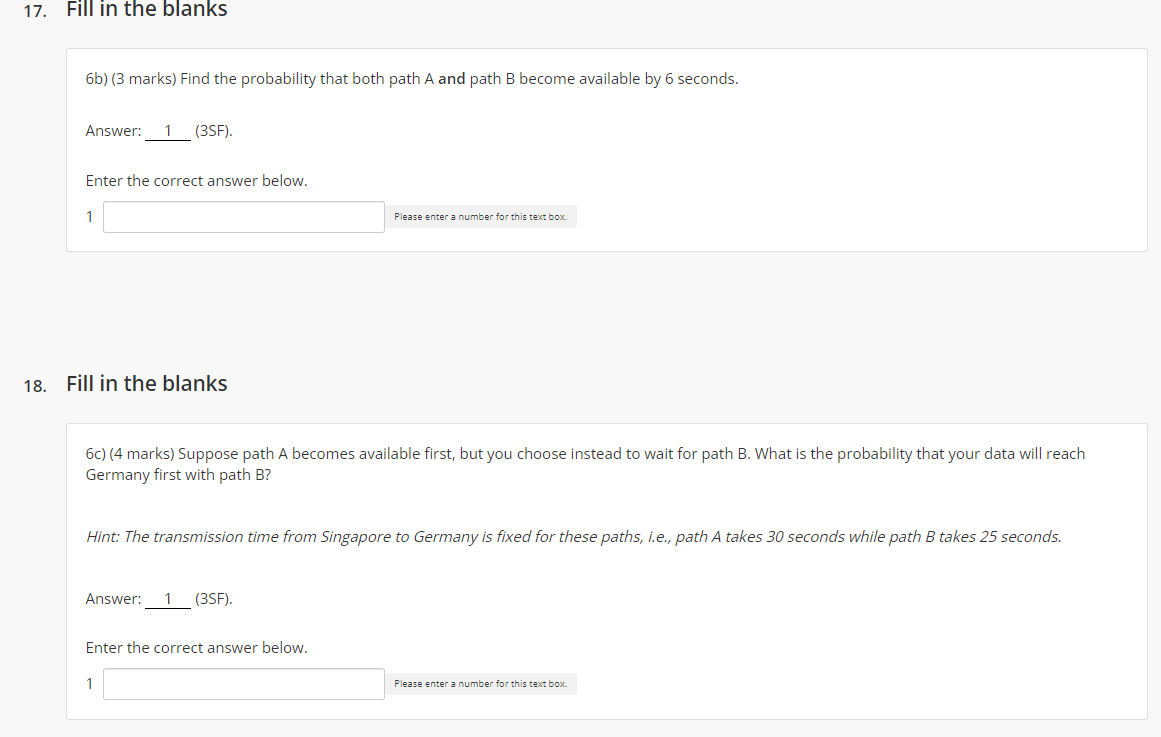The width and height of the screenshot is (1161, 737).
Task: Select the 'Fill in the blanks' heading of question 18
Action: coord(146,383)
